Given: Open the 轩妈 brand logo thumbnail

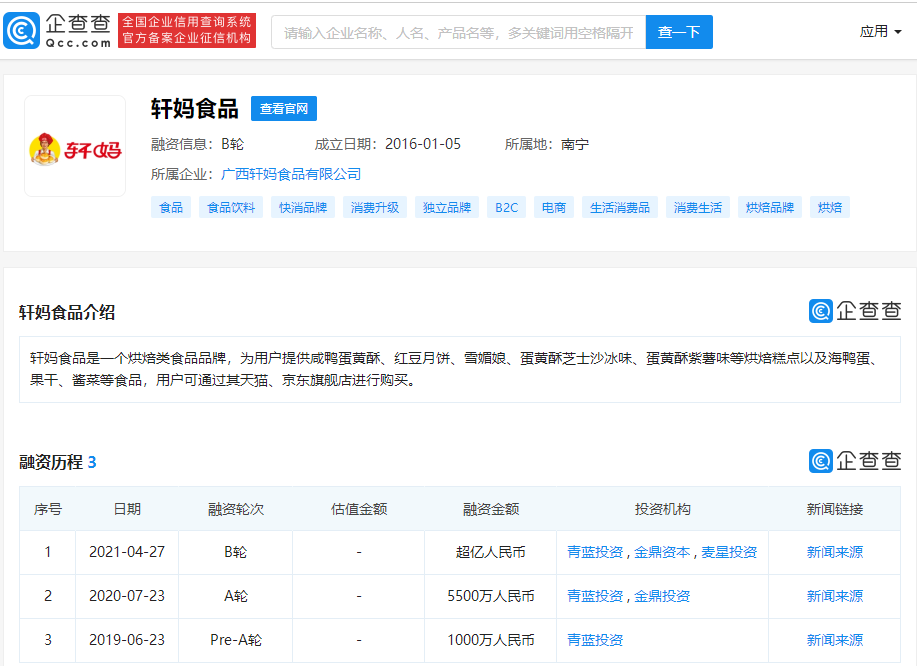Looking at the screenshot, I should 75,146.
